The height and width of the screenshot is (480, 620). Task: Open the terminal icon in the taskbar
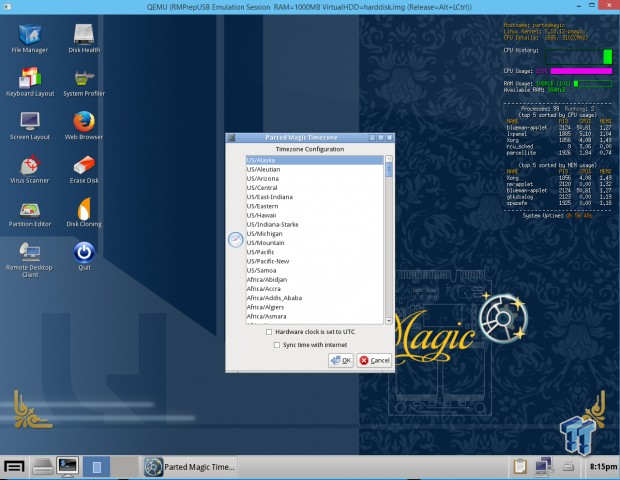tap(67, 467)
